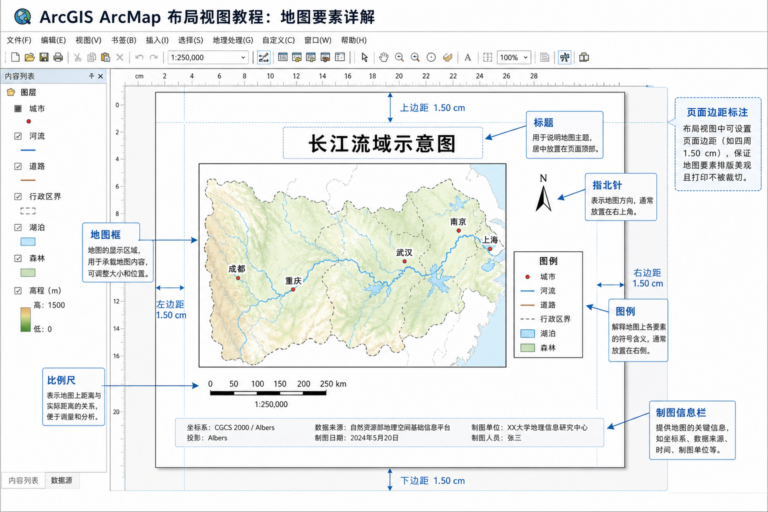Select the arrow pointer Select Elements tool

[x=364, y=57]
